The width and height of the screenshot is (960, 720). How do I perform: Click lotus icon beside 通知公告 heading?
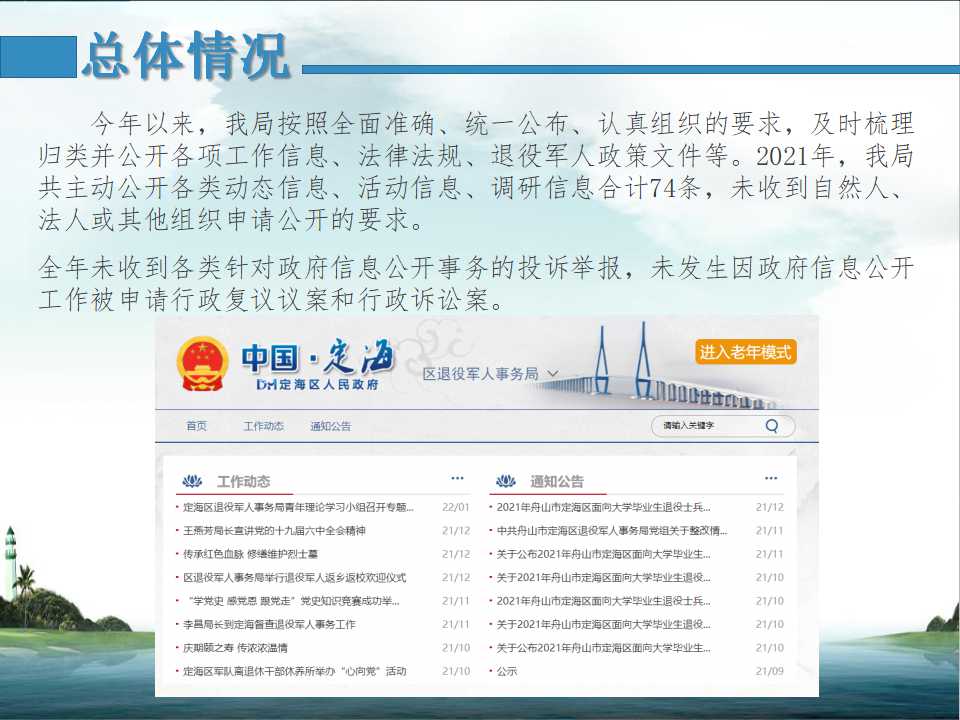point(507,481)
